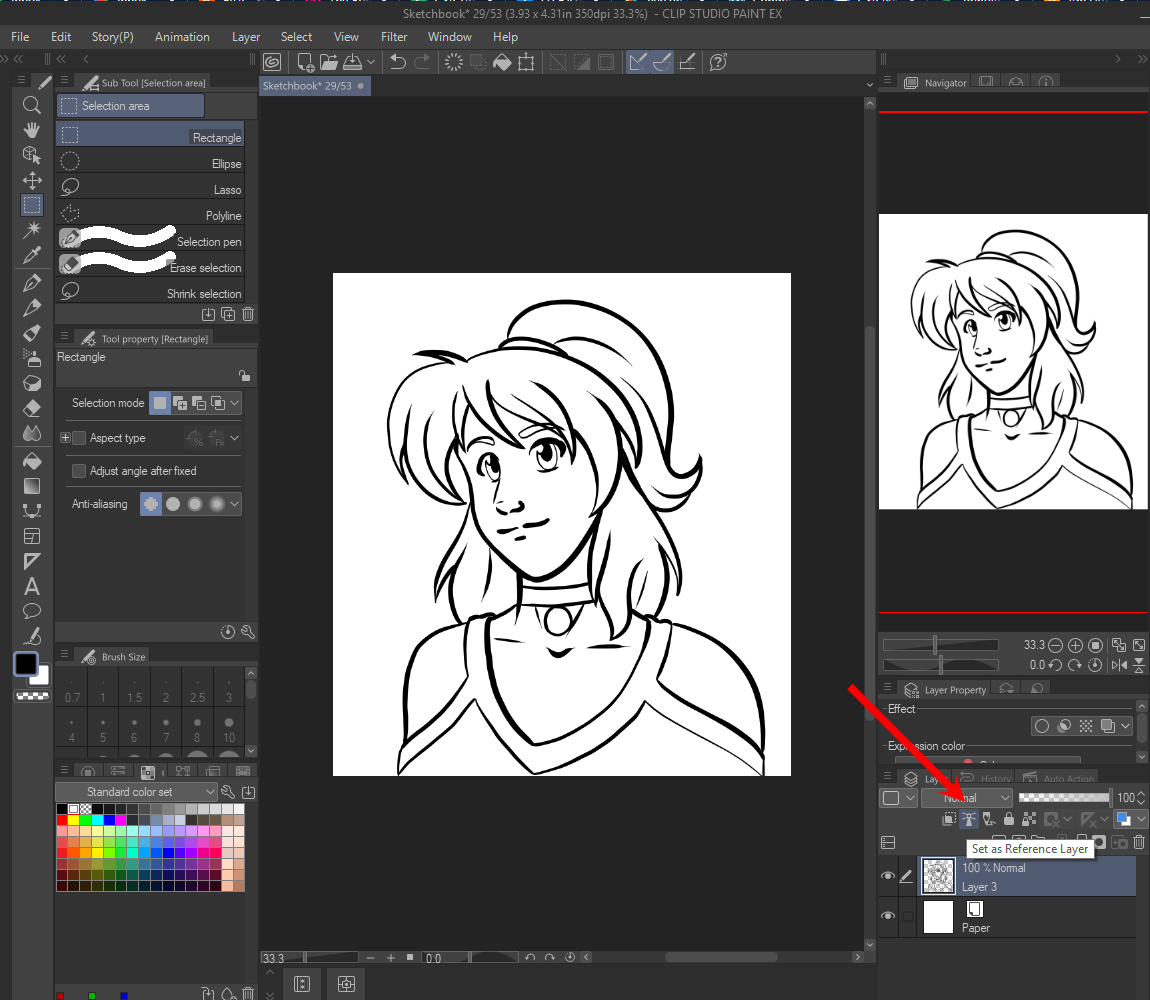Pick the red swatch in the color set

pyautogui.click(x=62, y=820)
